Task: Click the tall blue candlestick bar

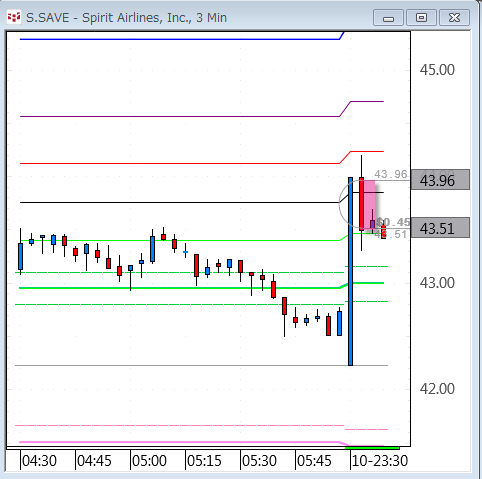Action: tap(350, 271)
